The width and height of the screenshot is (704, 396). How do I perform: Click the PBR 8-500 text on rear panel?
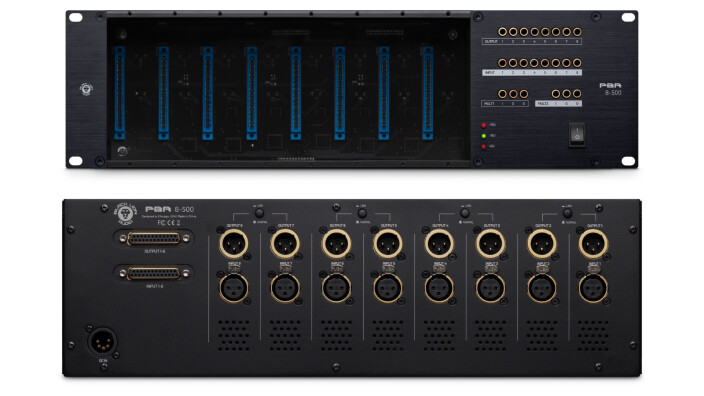coord(170,209)
